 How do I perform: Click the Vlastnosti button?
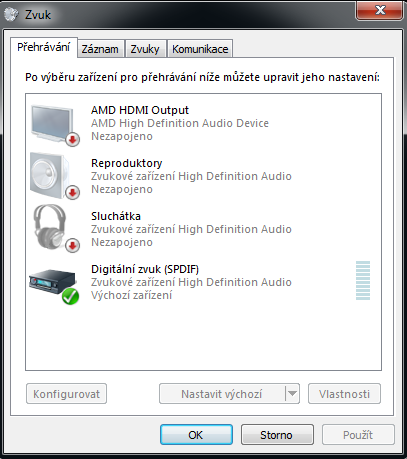pyautogui.click(x=344, y=394)
